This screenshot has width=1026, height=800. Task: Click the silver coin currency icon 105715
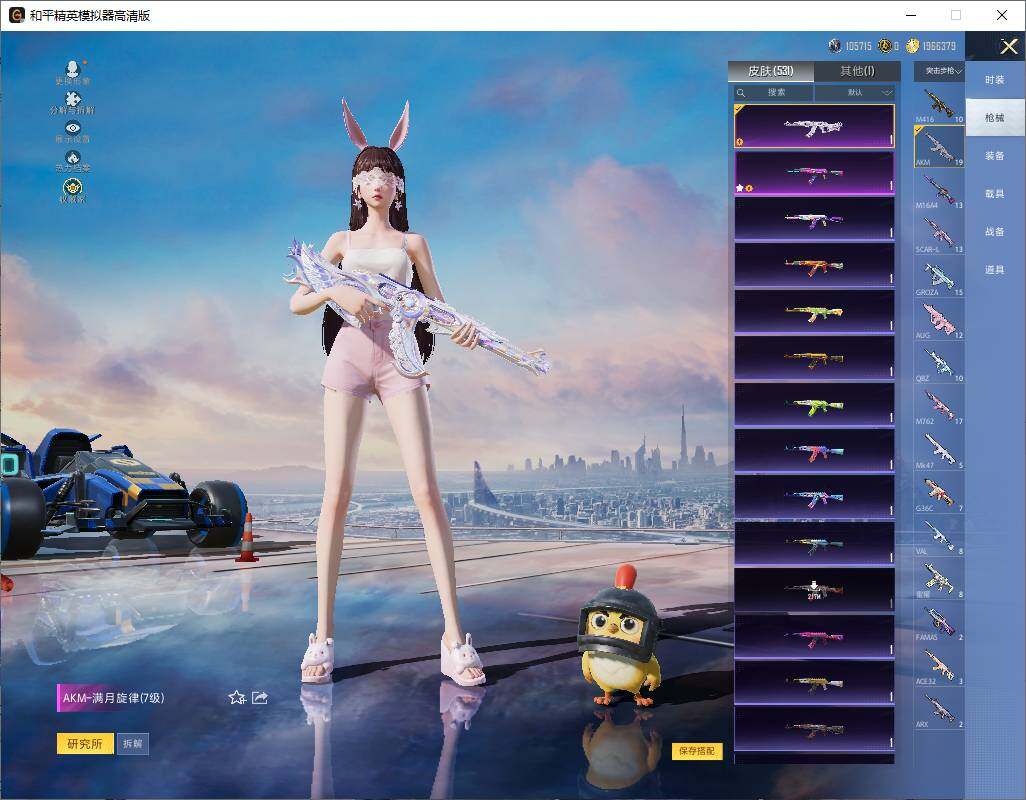coord(835,46)
